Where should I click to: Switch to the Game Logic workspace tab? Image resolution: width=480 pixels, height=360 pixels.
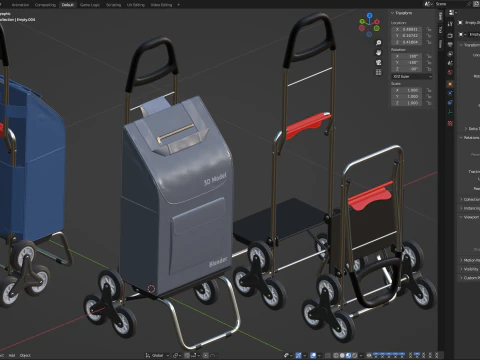point(90,5)
